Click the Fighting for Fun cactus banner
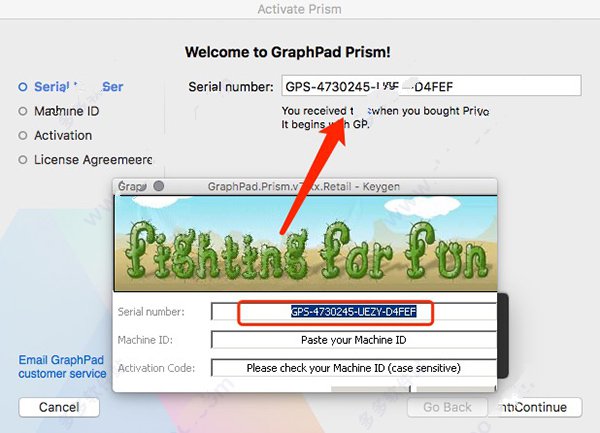The width and height of the screenshot is (600, 433). 305,243
